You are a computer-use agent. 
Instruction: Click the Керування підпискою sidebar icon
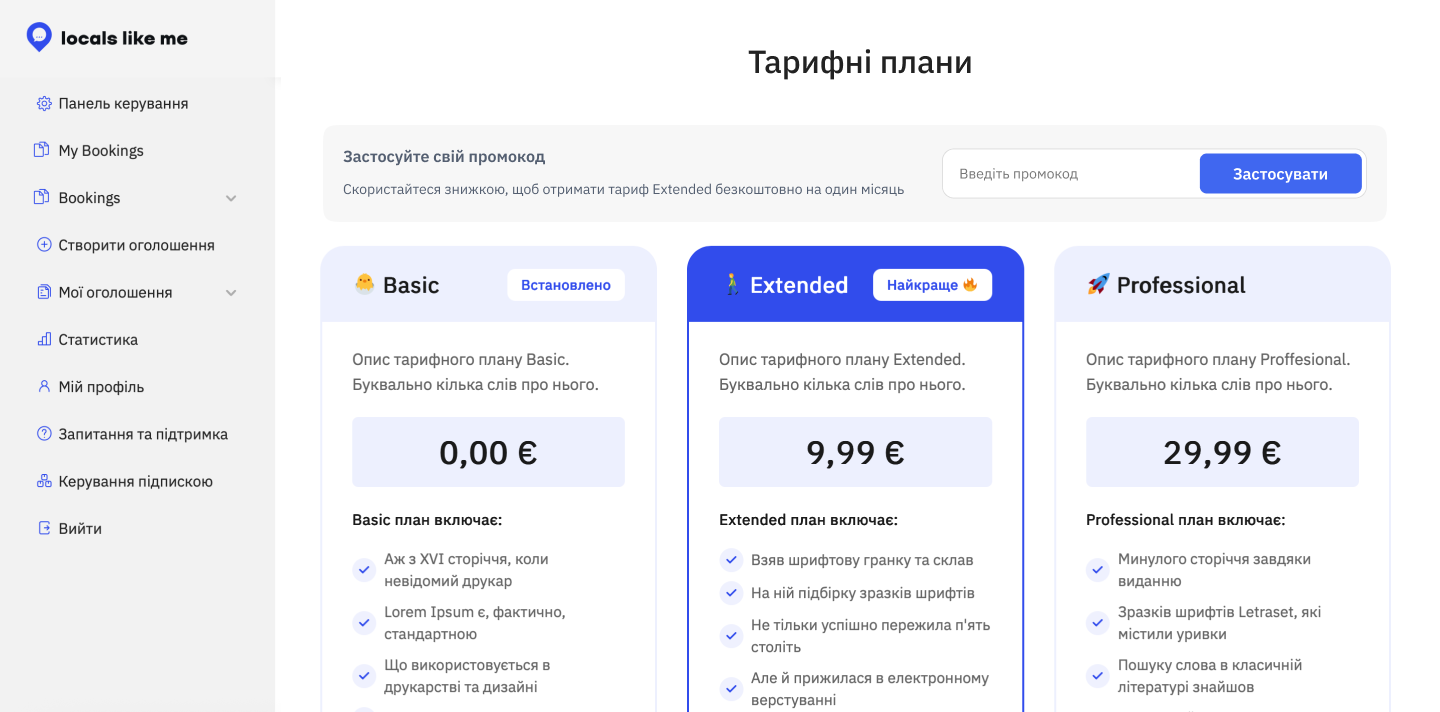coord(43,481)
